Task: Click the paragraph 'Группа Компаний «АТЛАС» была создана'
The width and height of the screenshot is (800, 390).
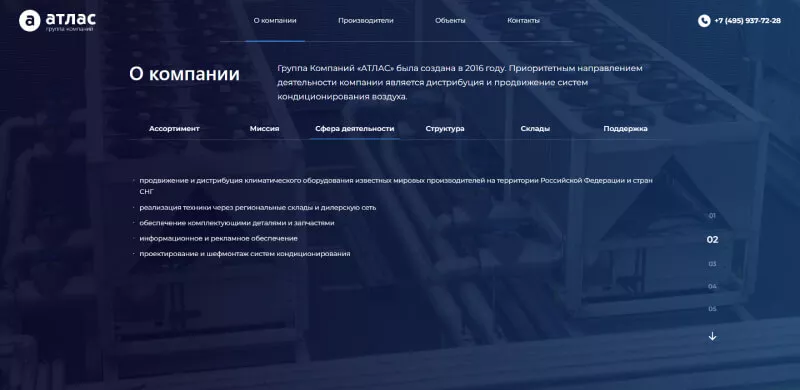Action: pos(460,82)
